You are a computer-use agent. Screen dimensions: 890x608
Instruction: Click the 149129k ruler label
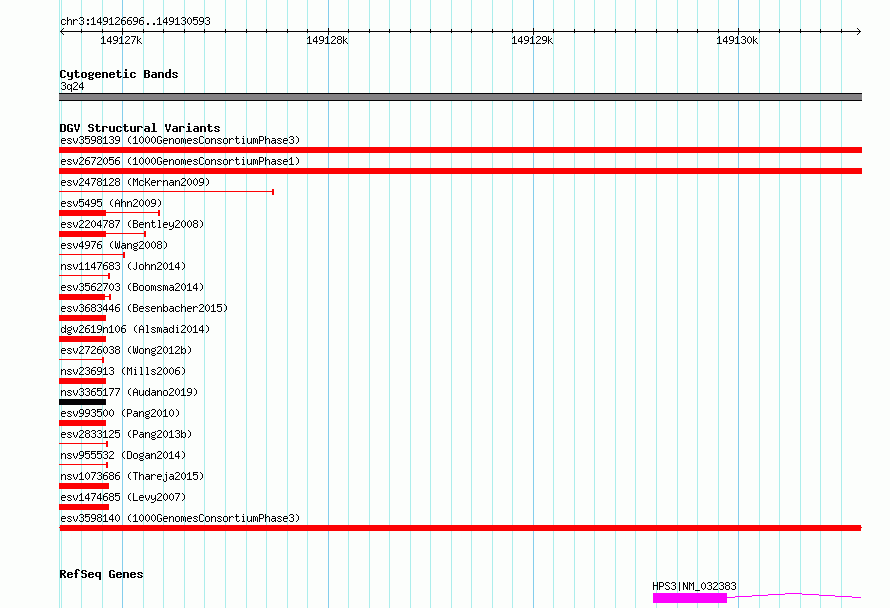532,40
